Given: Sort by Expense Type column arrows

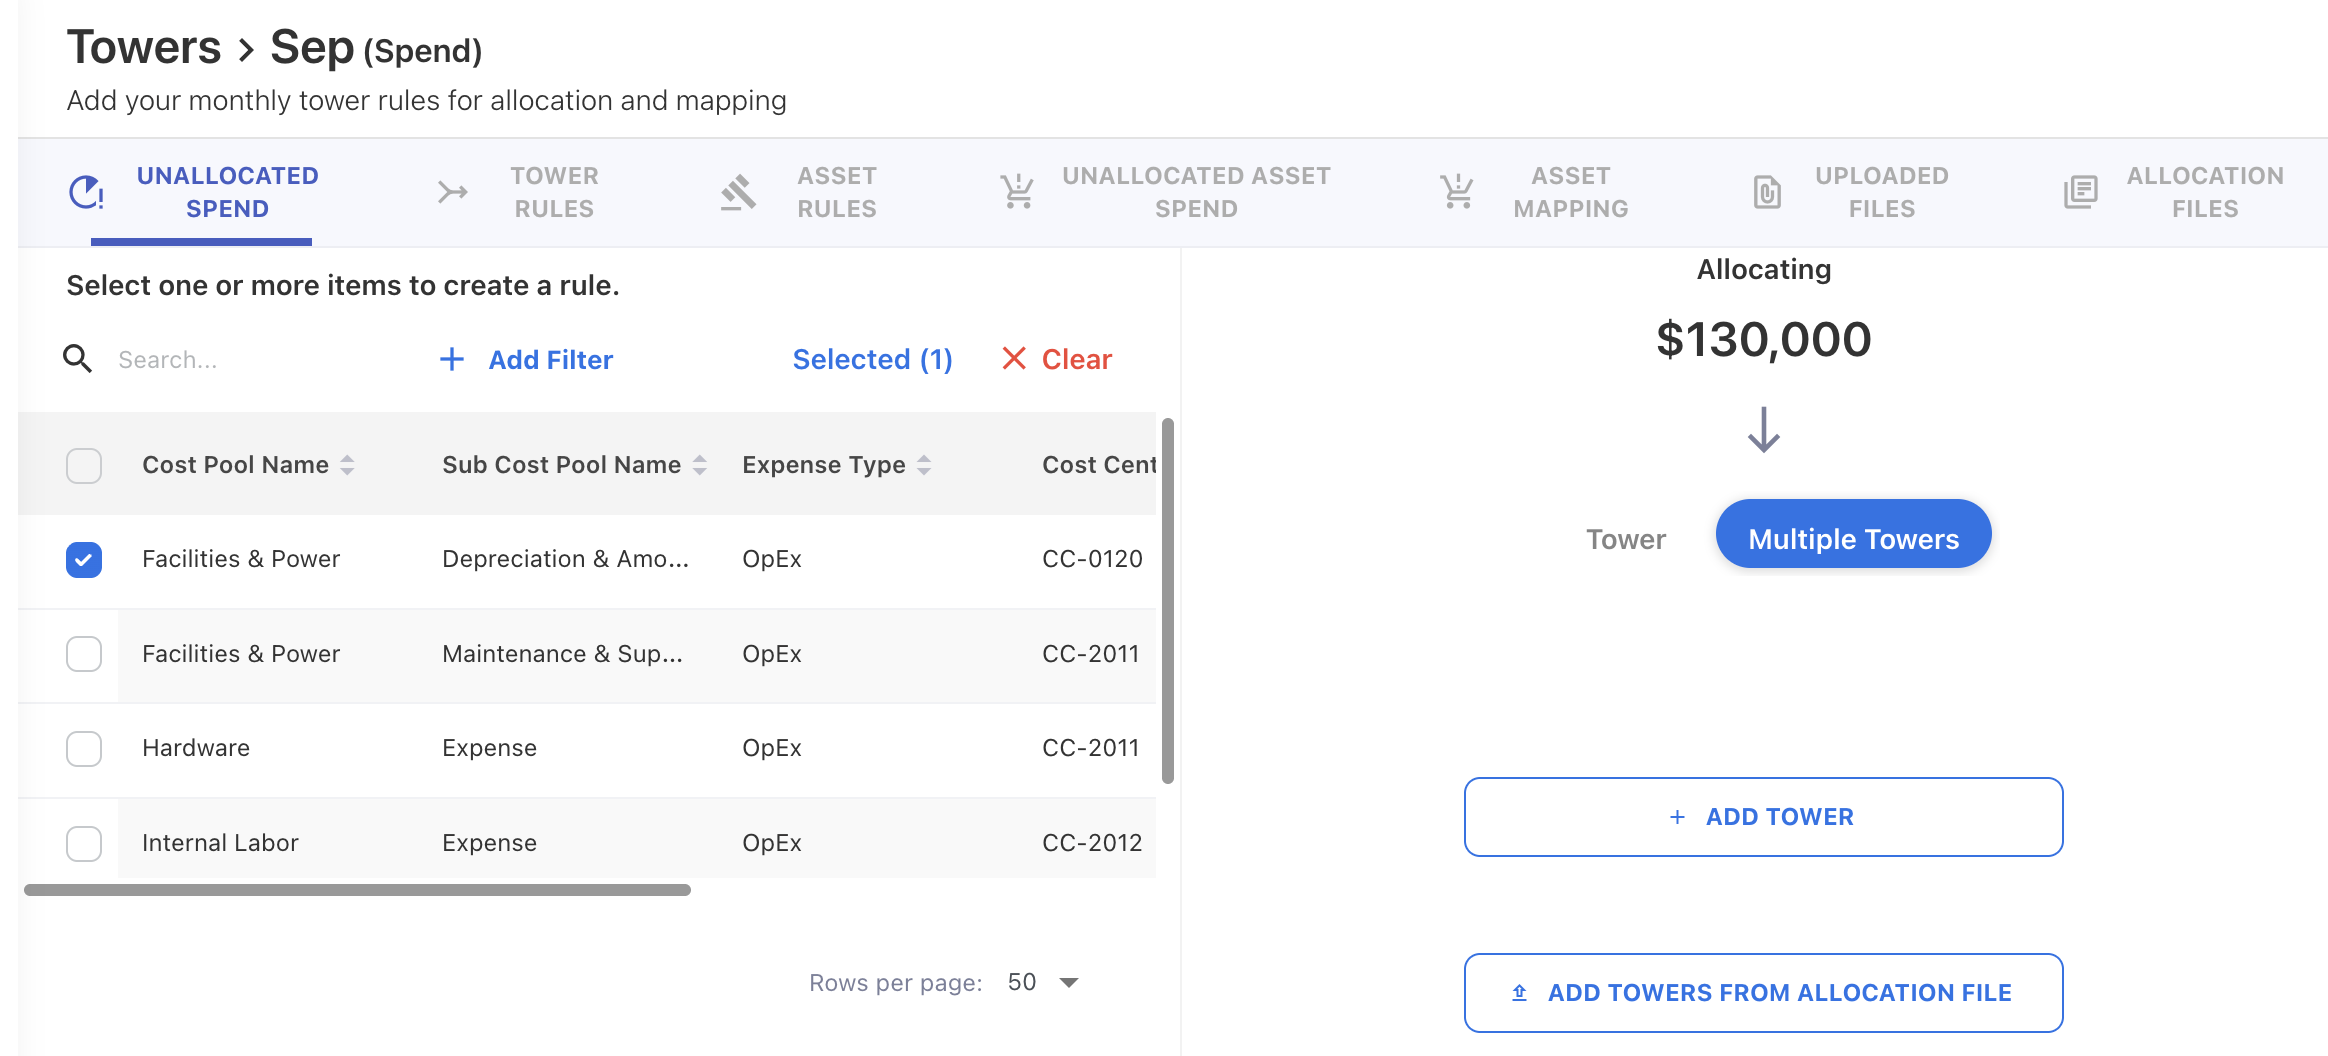Looking at the screenshot, I should (x=924, y=465).
